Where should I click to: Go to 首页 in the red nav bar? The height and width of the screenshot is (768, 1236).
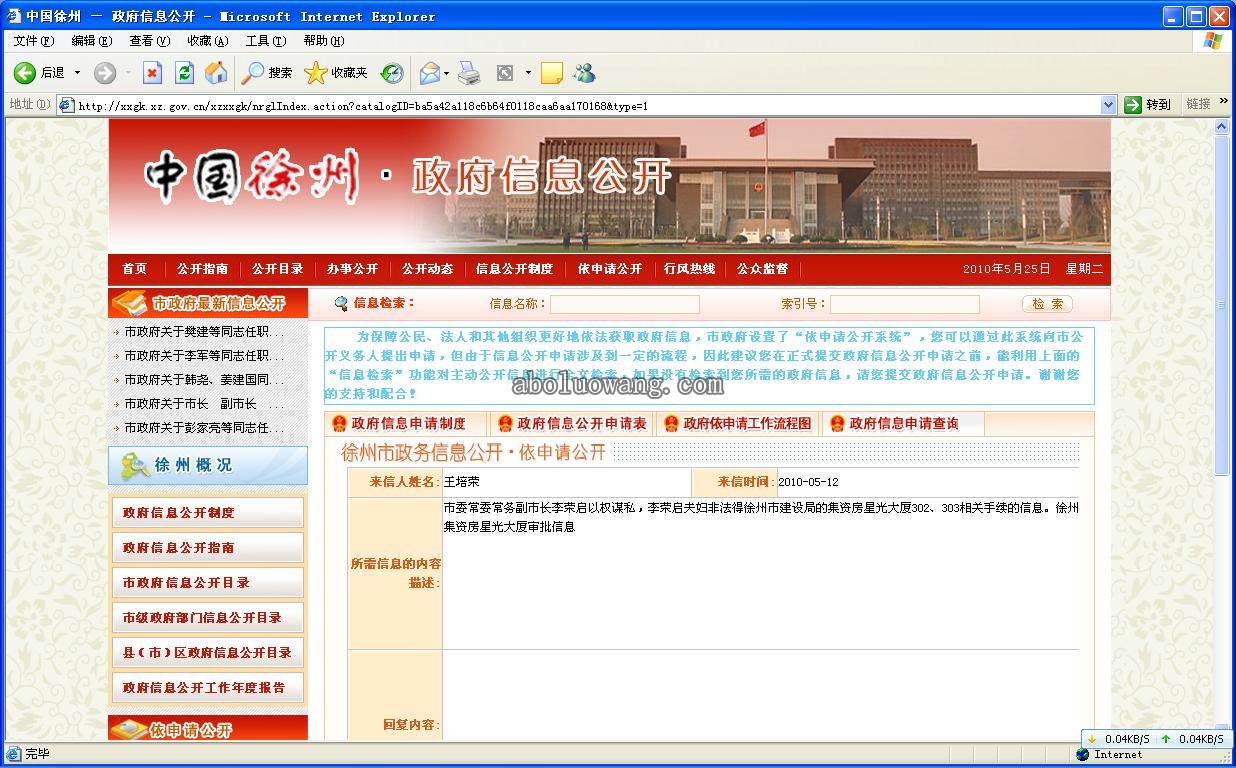135,269
